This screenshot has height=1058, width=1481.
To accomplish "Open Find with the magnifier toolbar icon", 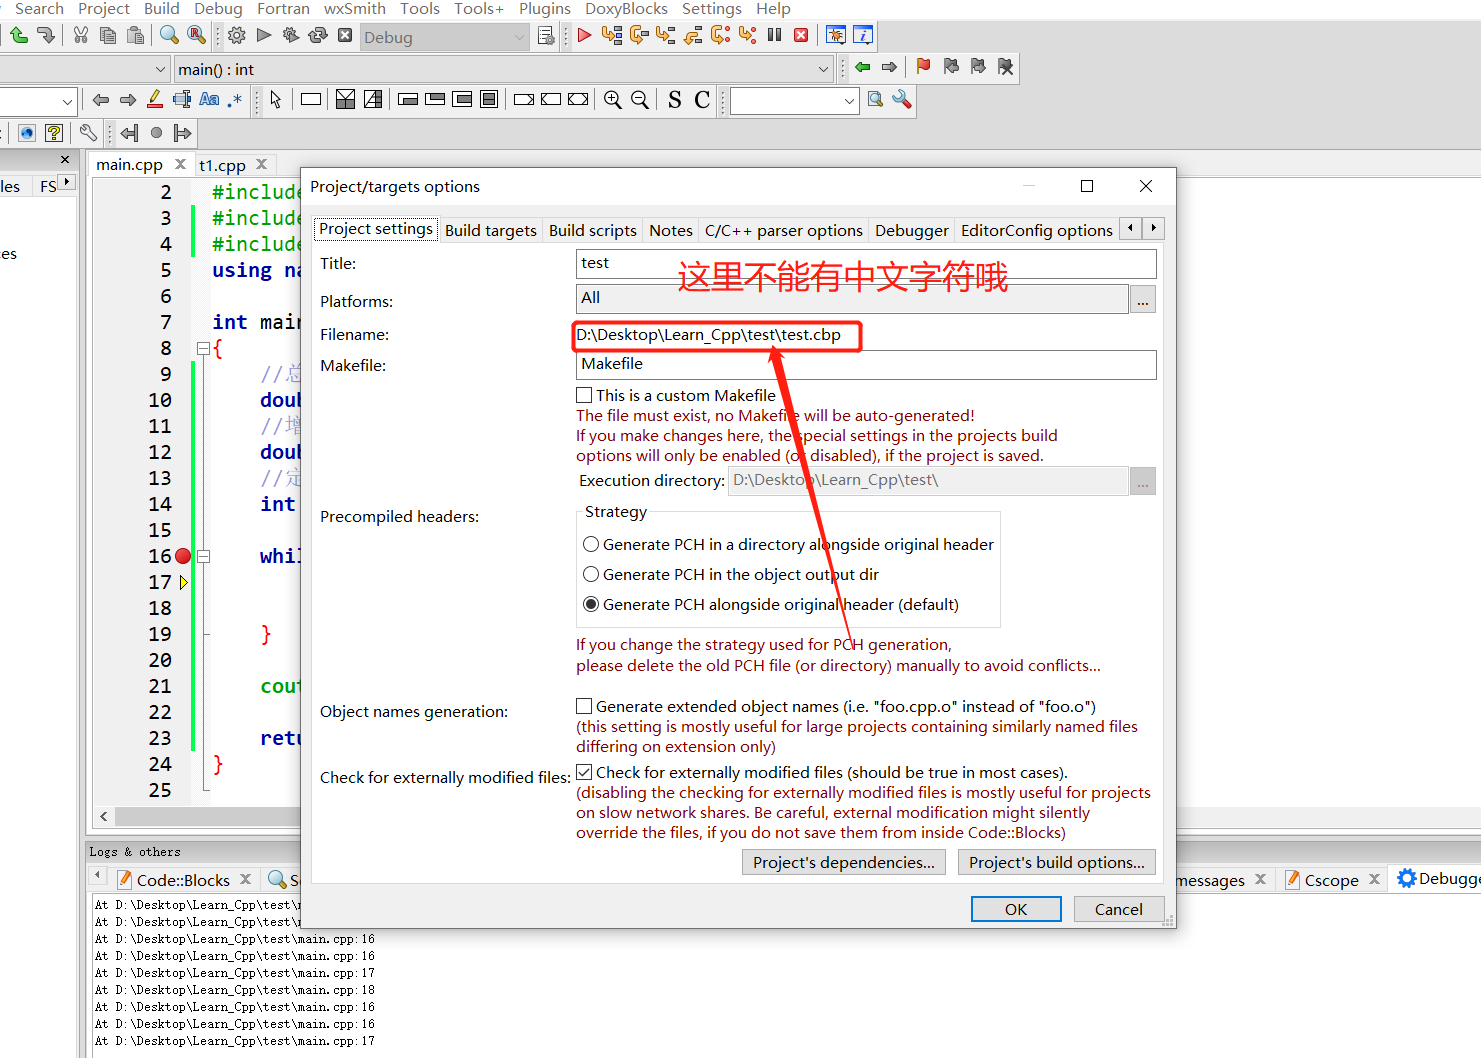I will click(167, 34).
